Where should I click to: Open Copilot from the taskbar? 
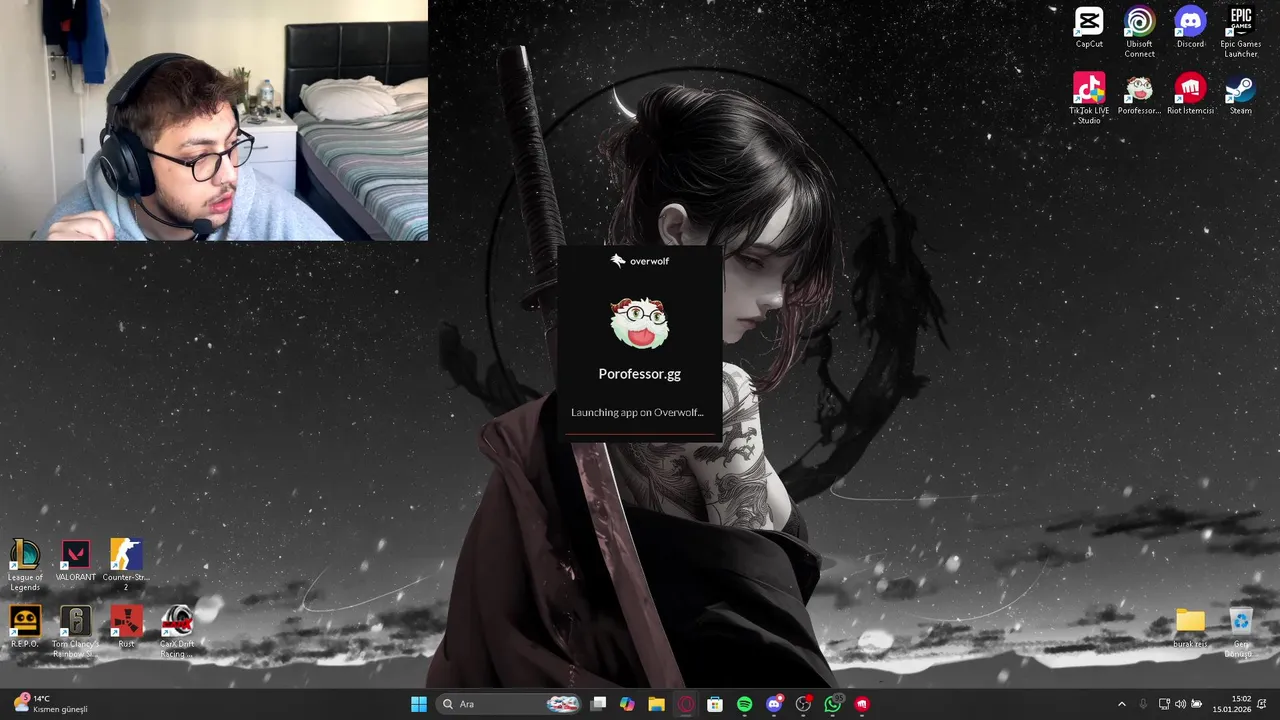click(627, 704)
